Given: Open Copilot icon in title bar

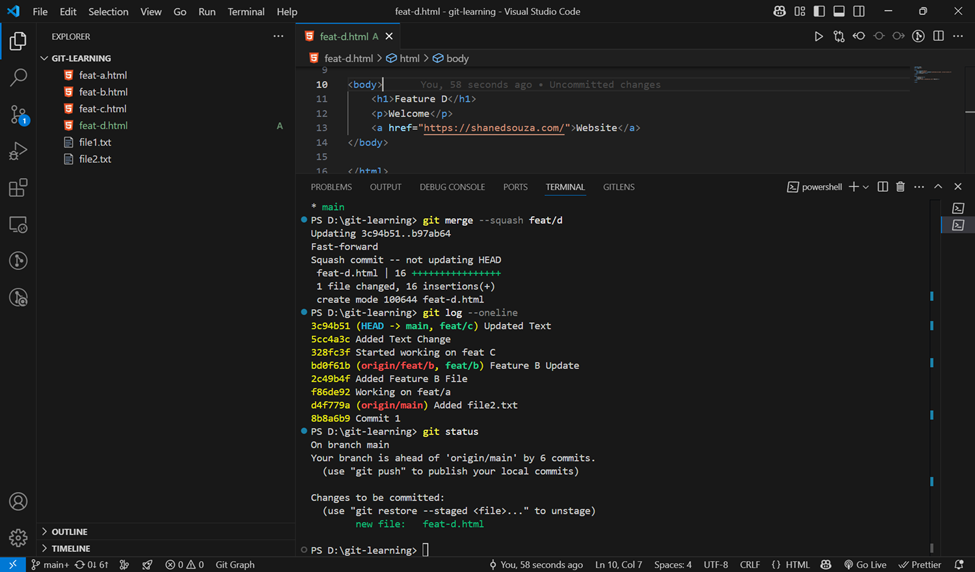Looking at the screenshot, I should click(x=779, y=11).
